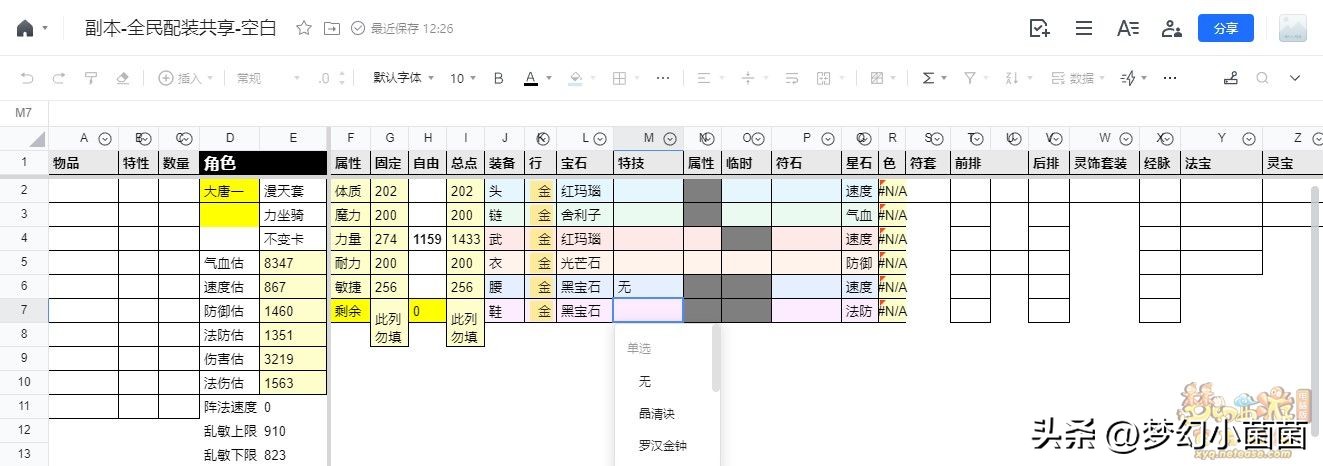Open collaborator invite icon
The height and width of the screenshot is (466, 1323).
point(1171,28)
